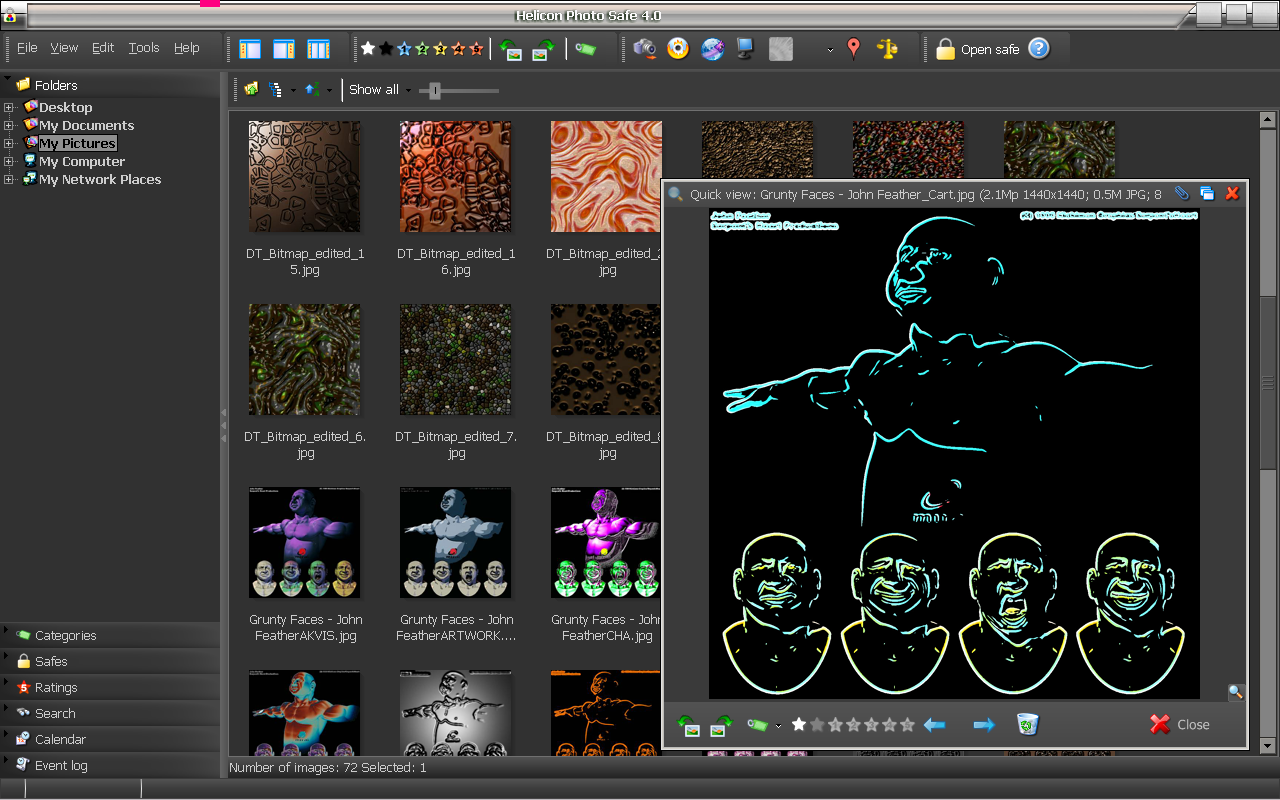
Task: Switch to right-panel layout view
Action: [x=284, y=49]
